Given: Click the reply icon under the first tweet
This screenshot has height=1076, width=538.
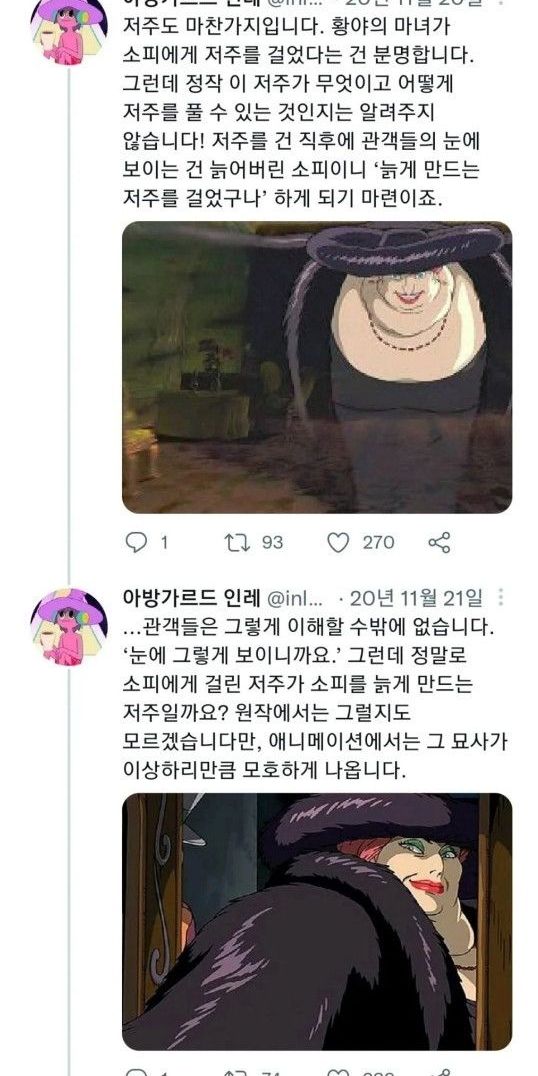Looking at the screenshot, I should (137, 542).
